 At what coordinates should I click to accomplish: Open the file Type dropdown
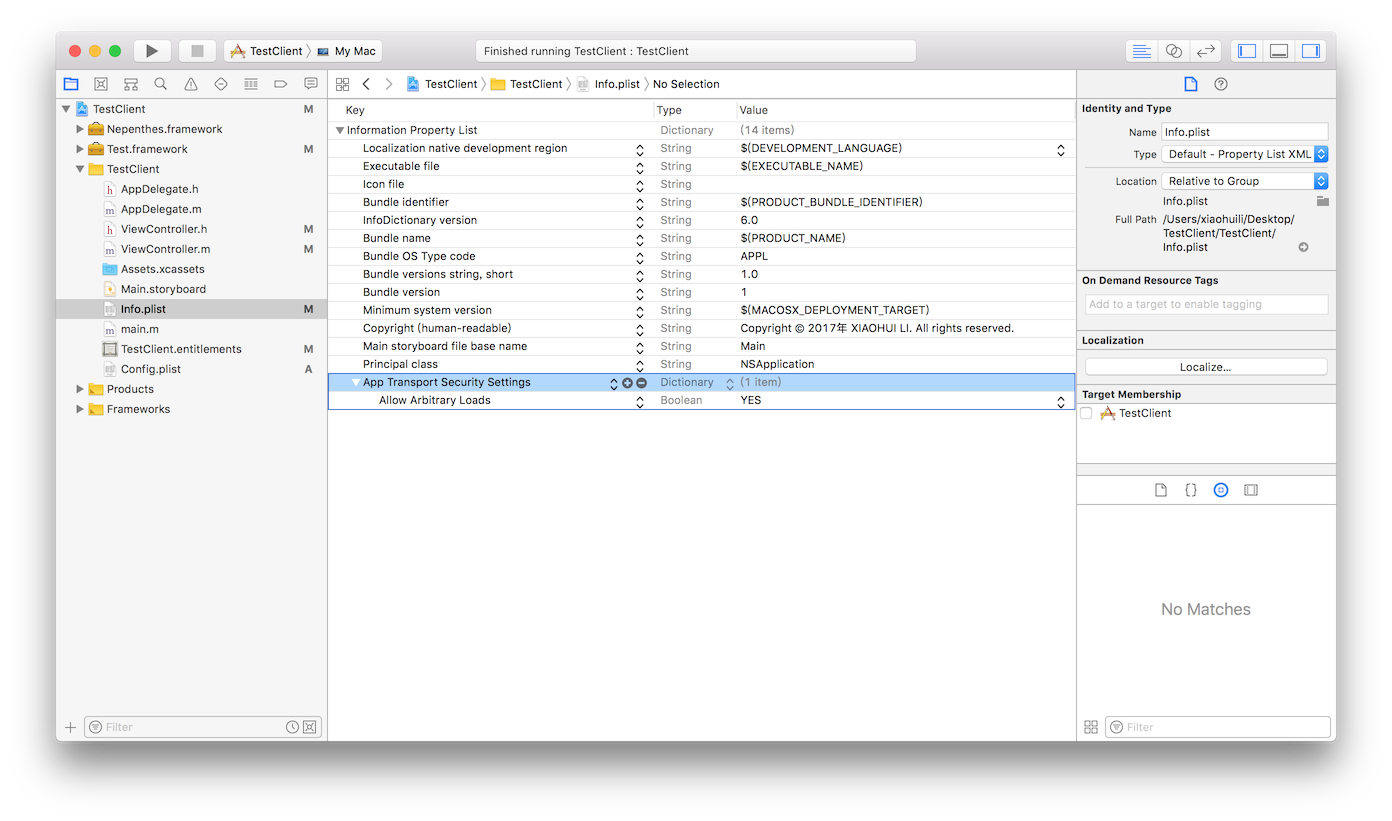coord(1245,154)
